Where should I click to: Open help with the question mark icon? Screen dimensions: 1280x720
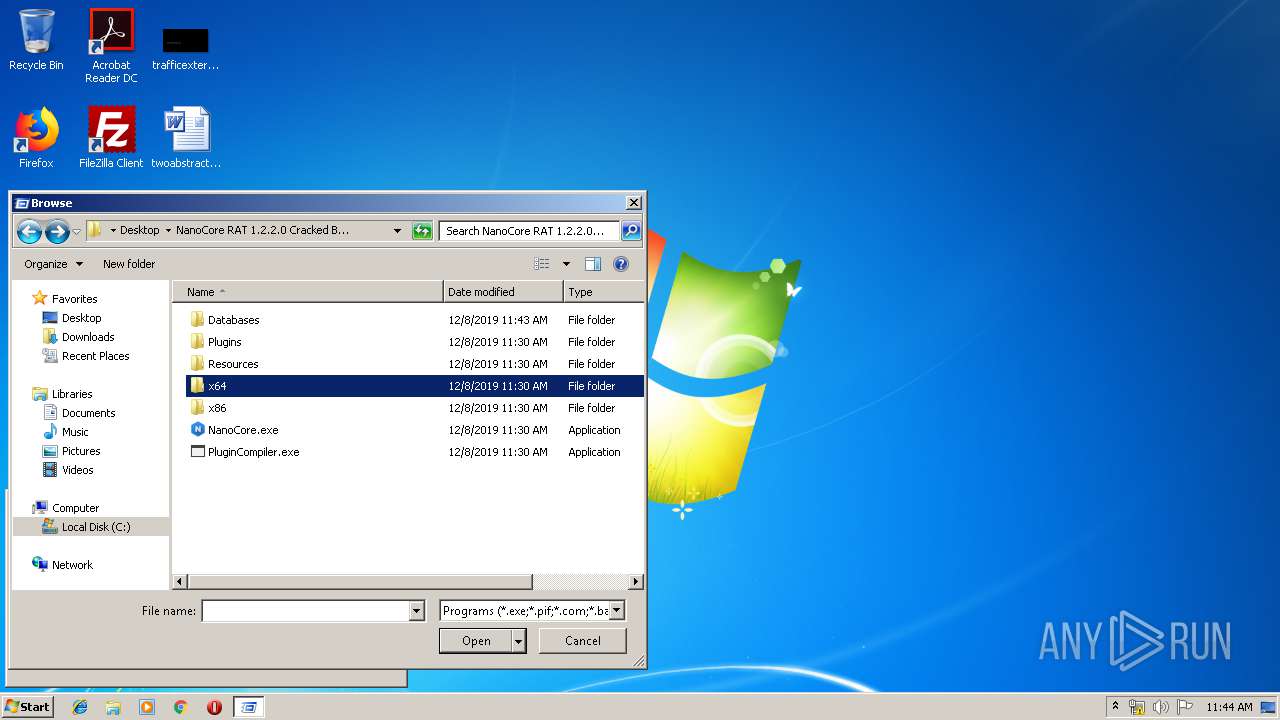pyautogui.click(x=621, y=264)
